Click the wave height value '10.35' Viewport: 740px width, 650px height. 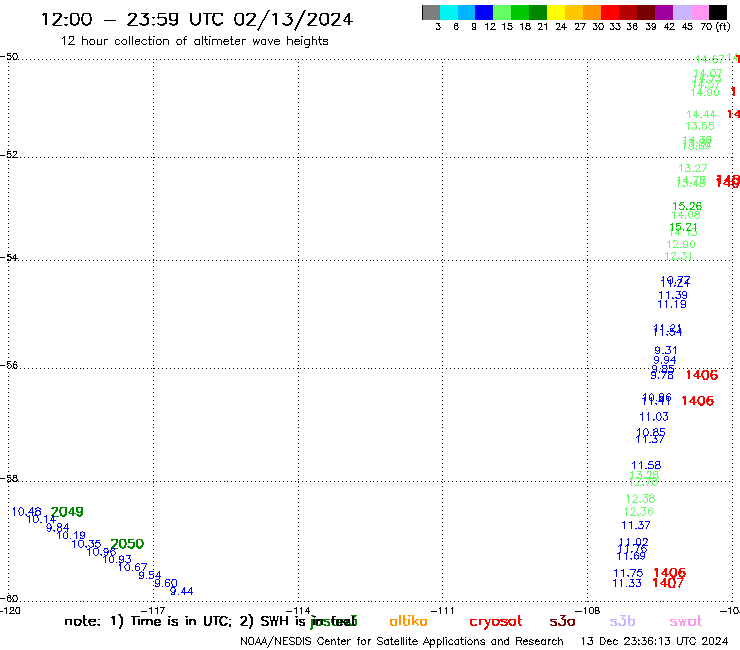tap(86, 544)
